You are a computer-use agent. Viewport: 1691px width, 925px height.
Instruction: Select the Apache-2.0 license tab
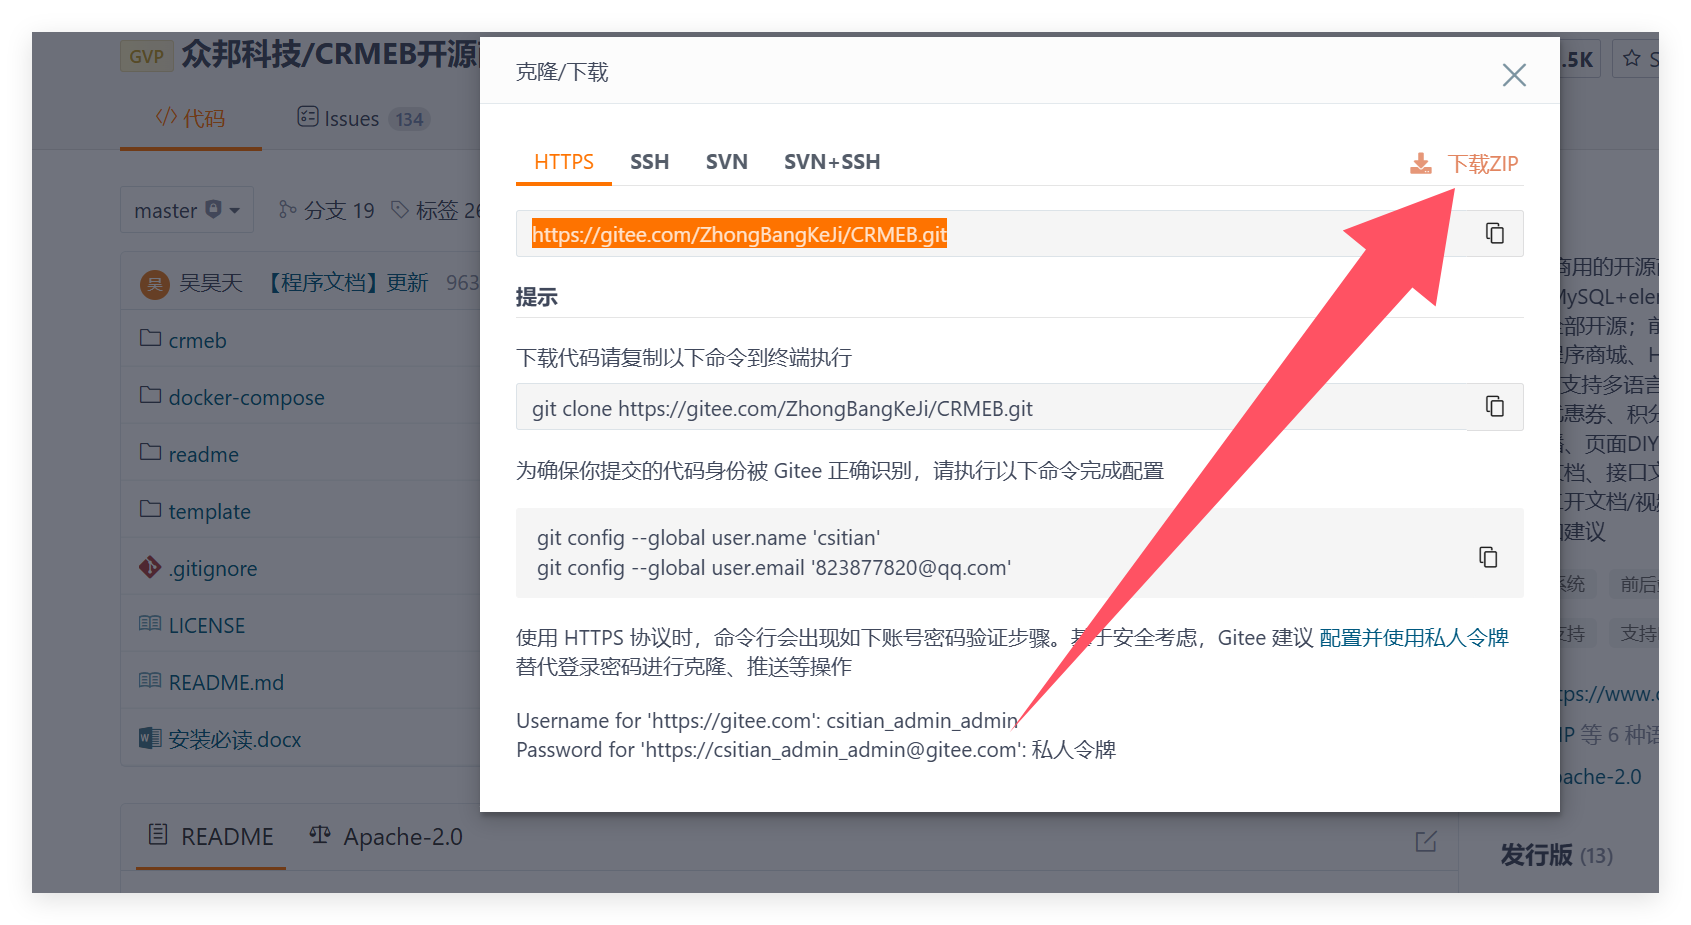(385, 837)
